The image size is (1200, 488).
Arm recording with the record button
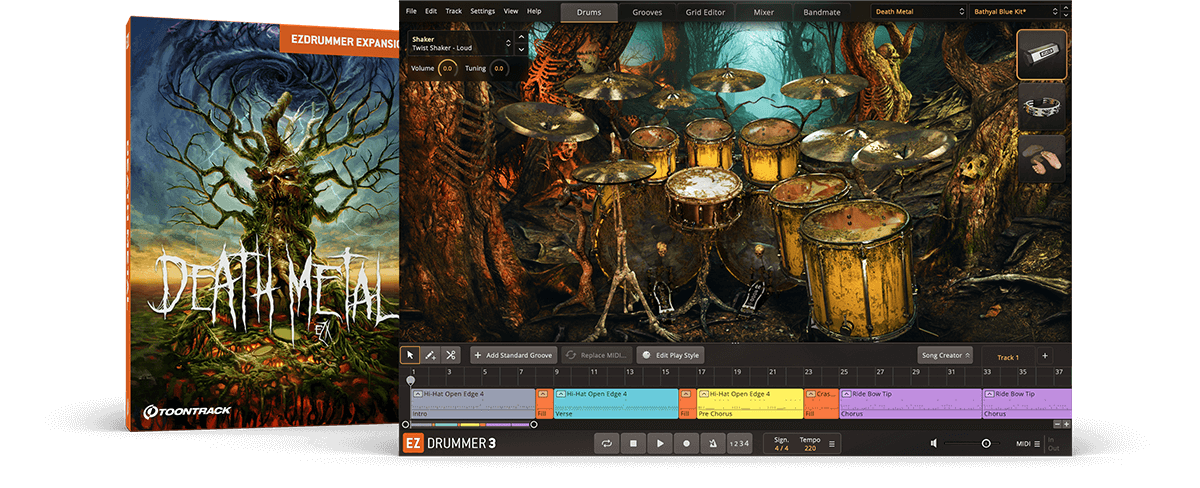point(686,443)
